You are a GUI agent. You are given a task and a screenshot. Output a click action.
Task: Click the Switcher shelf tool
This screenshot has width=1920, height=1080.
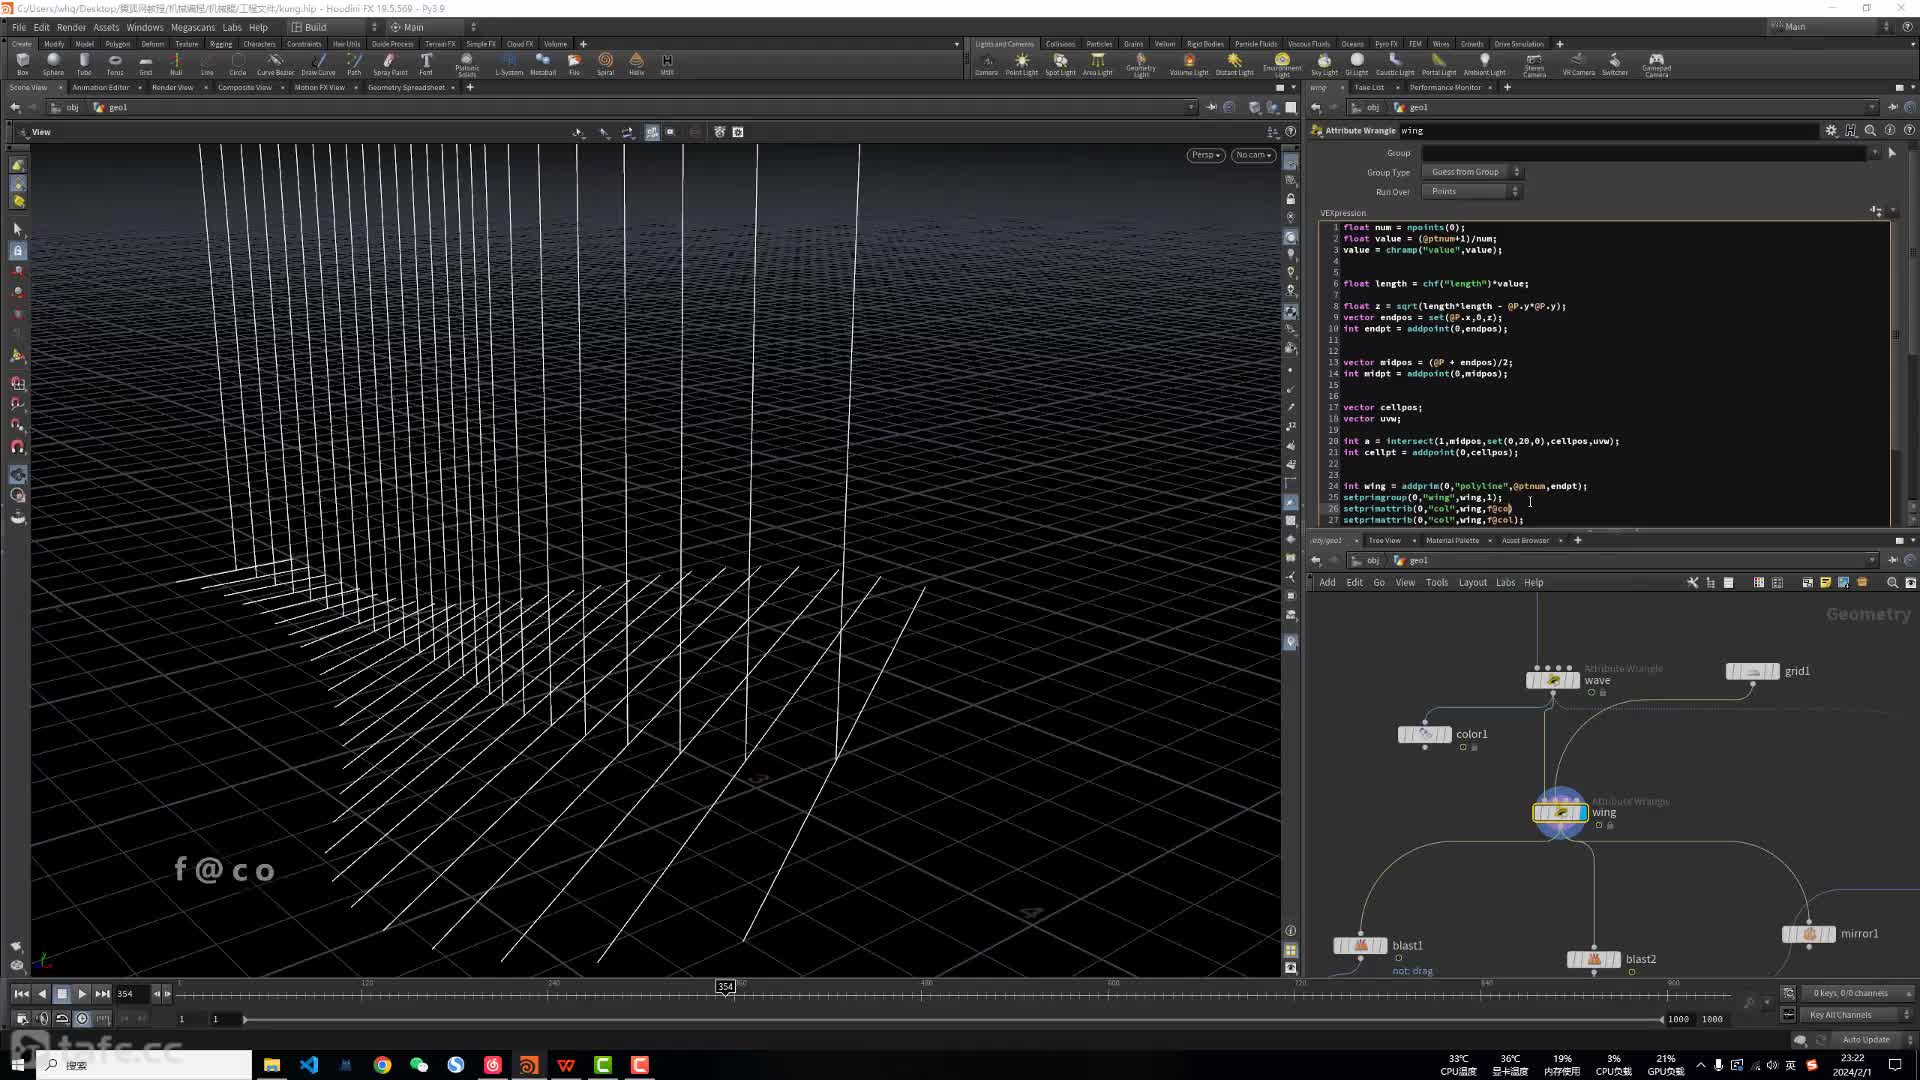(x=1614, y=63)
